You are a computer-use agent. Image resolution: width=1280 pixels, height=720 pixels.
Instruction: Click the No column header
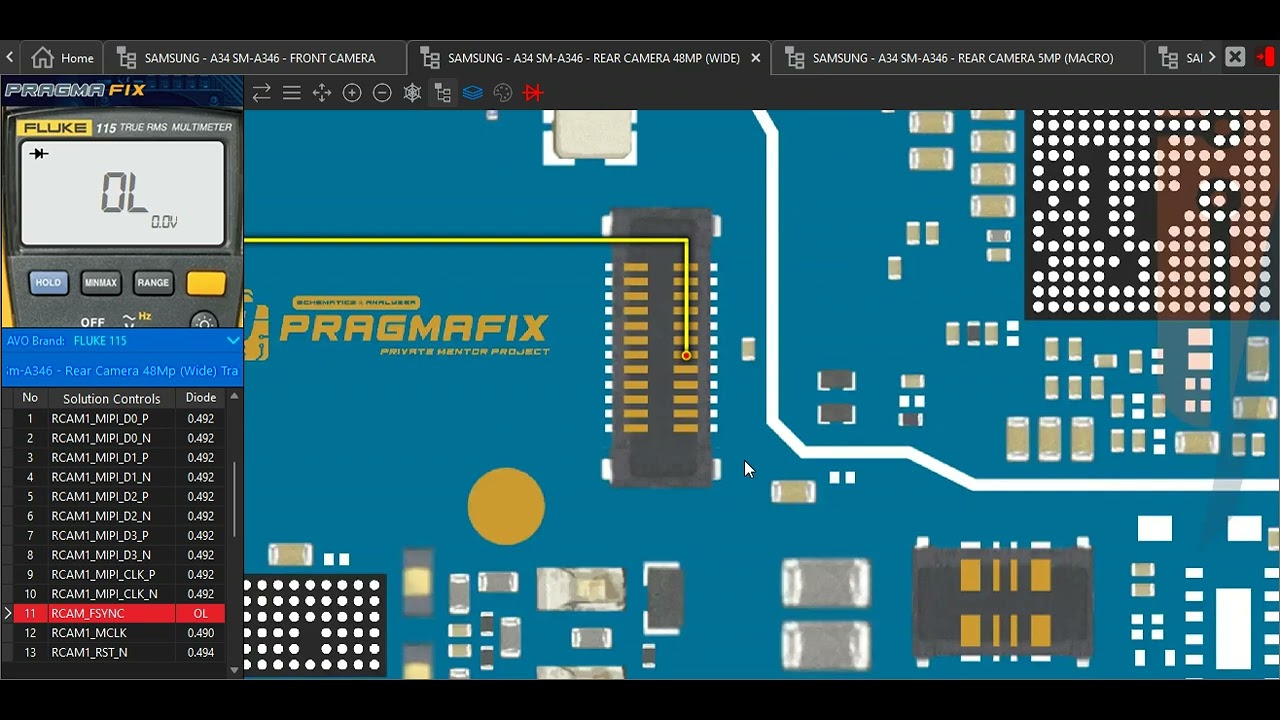(x=30, y=398)
